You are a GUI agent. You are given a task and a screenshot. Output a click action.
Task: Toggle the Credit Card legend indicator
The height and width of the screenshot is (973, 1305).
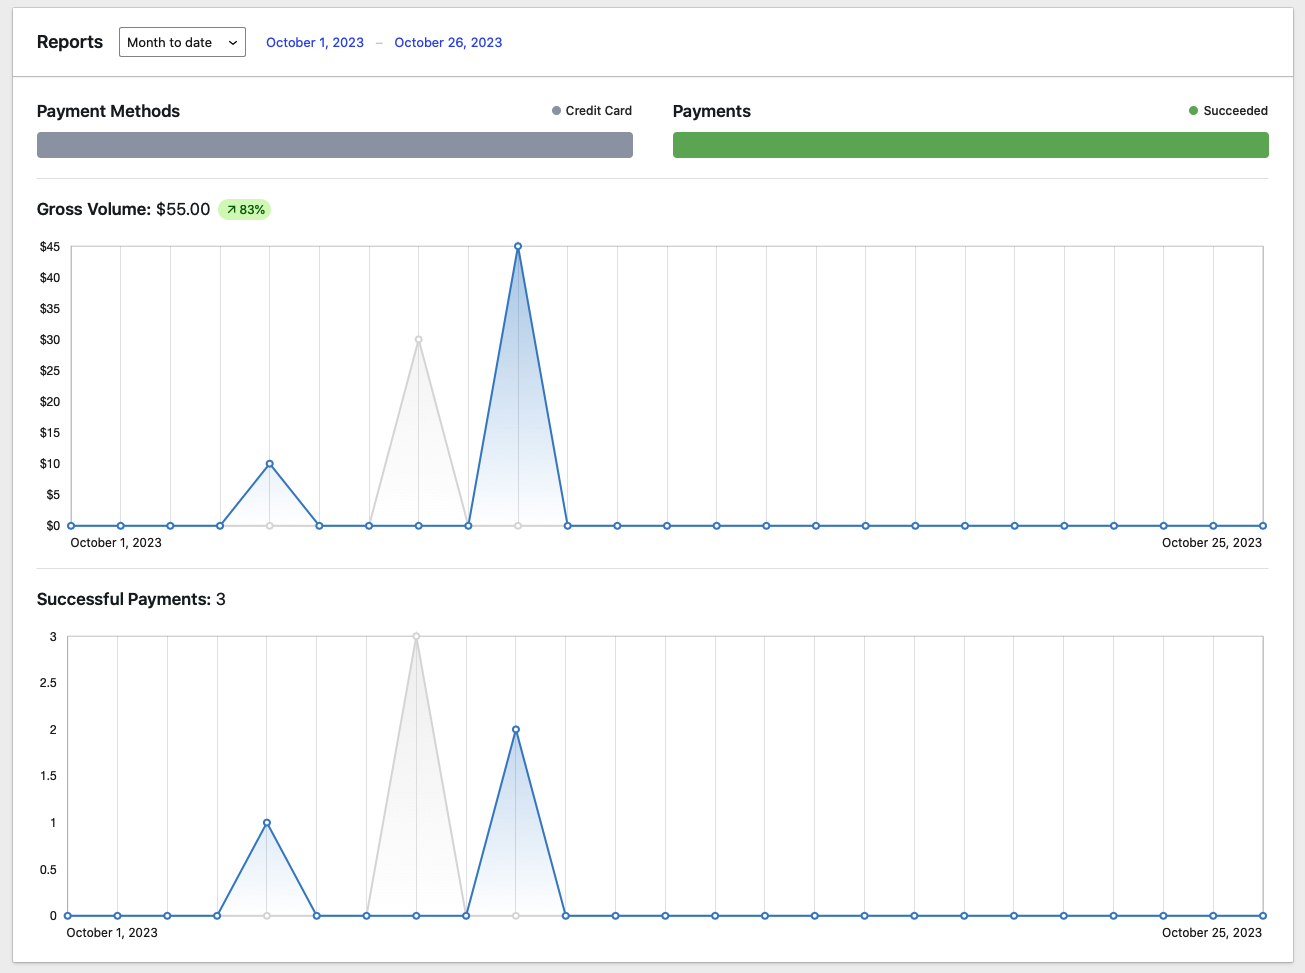click(592, 110)
